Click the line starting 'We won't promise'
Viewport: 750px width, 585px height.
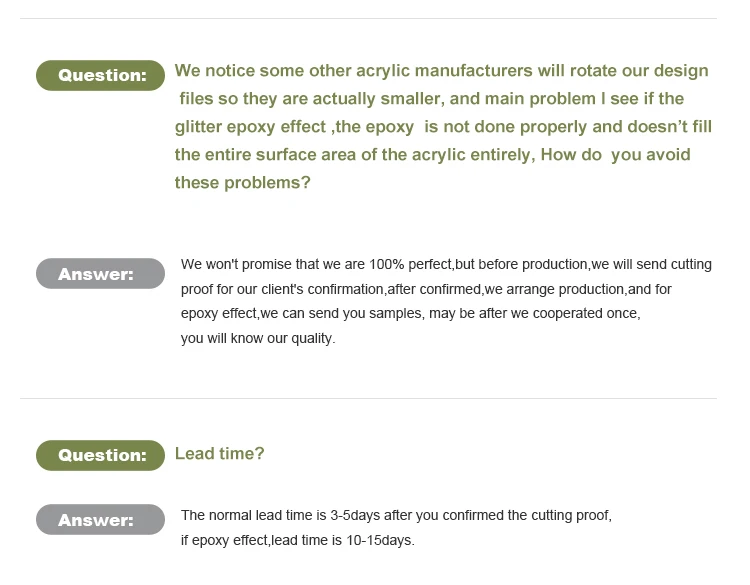(x=446, y=265)
